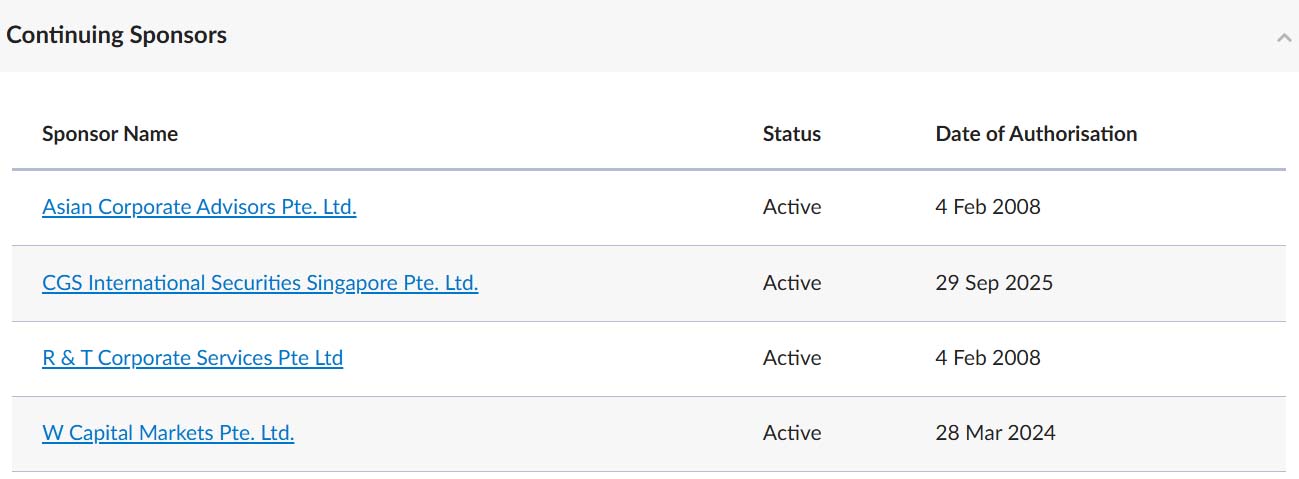Select Active status for R & T Corporate
The height and width of the screenshot is (479, 1299).
(792, 358)
